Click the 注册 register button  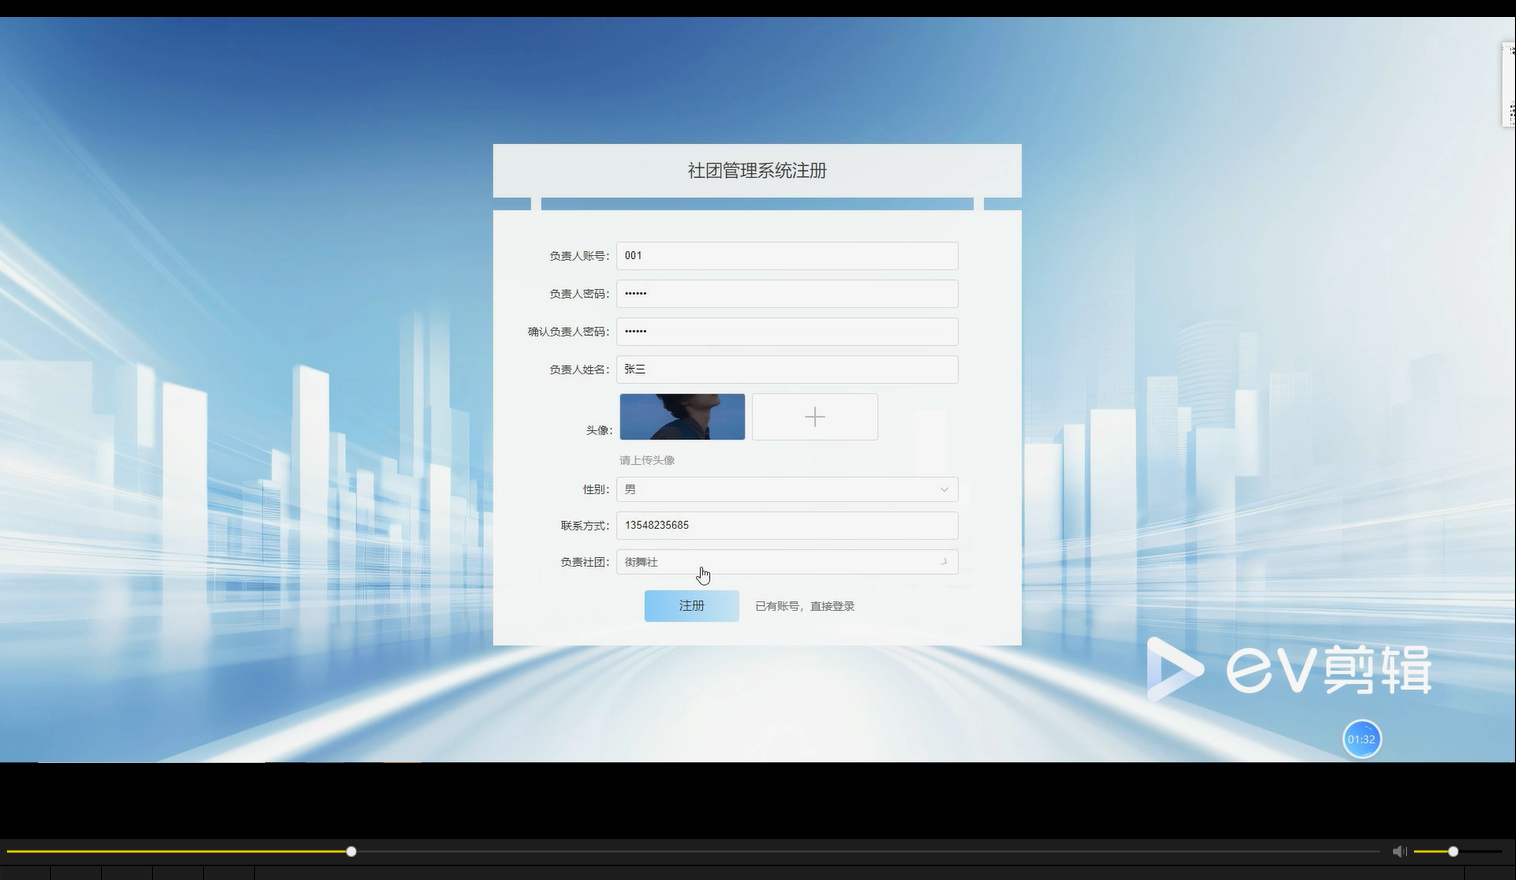(x=691, y=605)
